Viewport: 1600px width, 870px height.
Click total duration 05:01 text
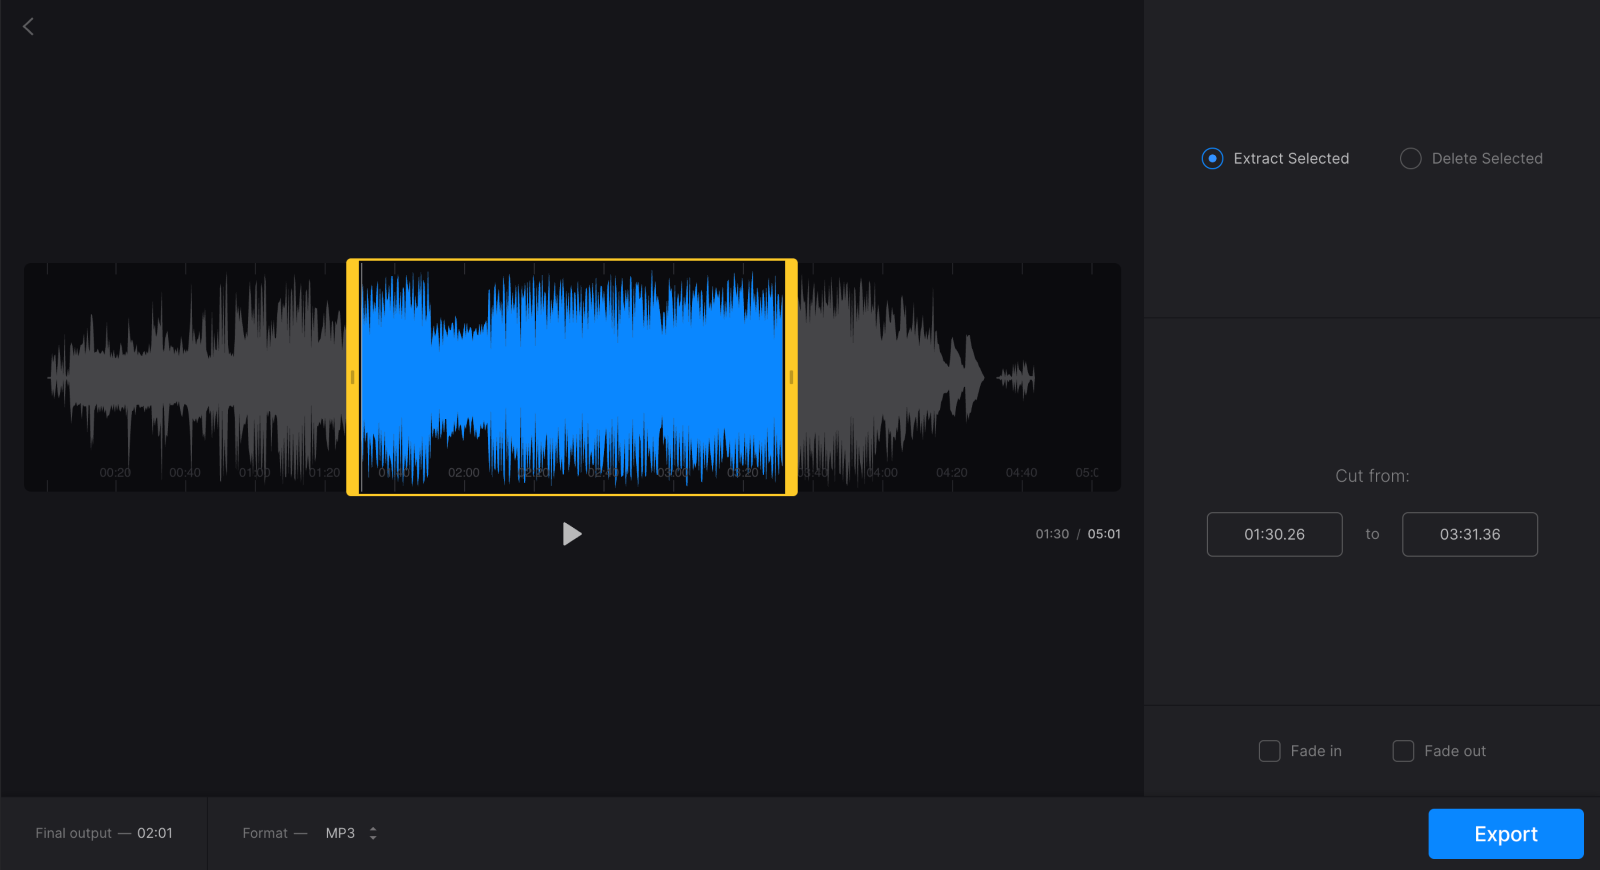[1104, 534]
